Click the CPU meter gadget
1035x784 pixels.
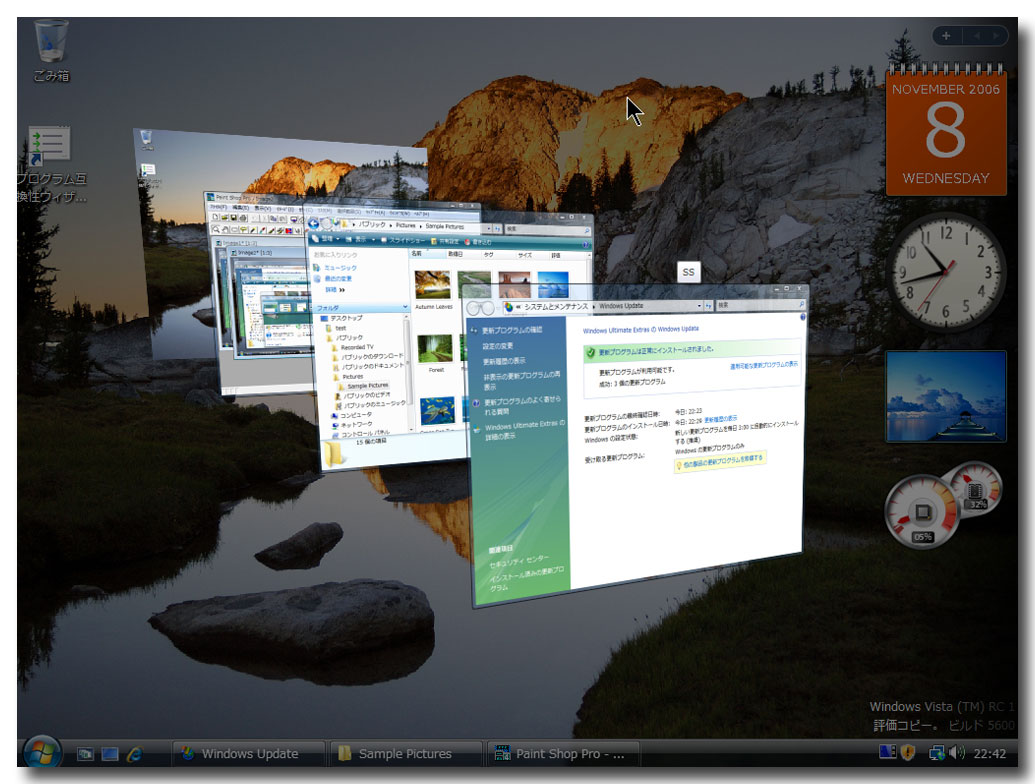tap(921, 511)
